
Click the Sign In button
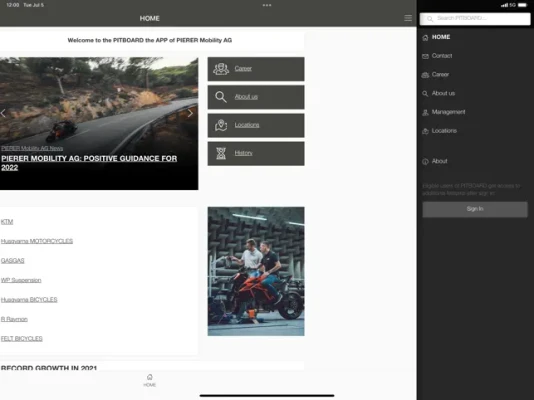tap(475, 209)
